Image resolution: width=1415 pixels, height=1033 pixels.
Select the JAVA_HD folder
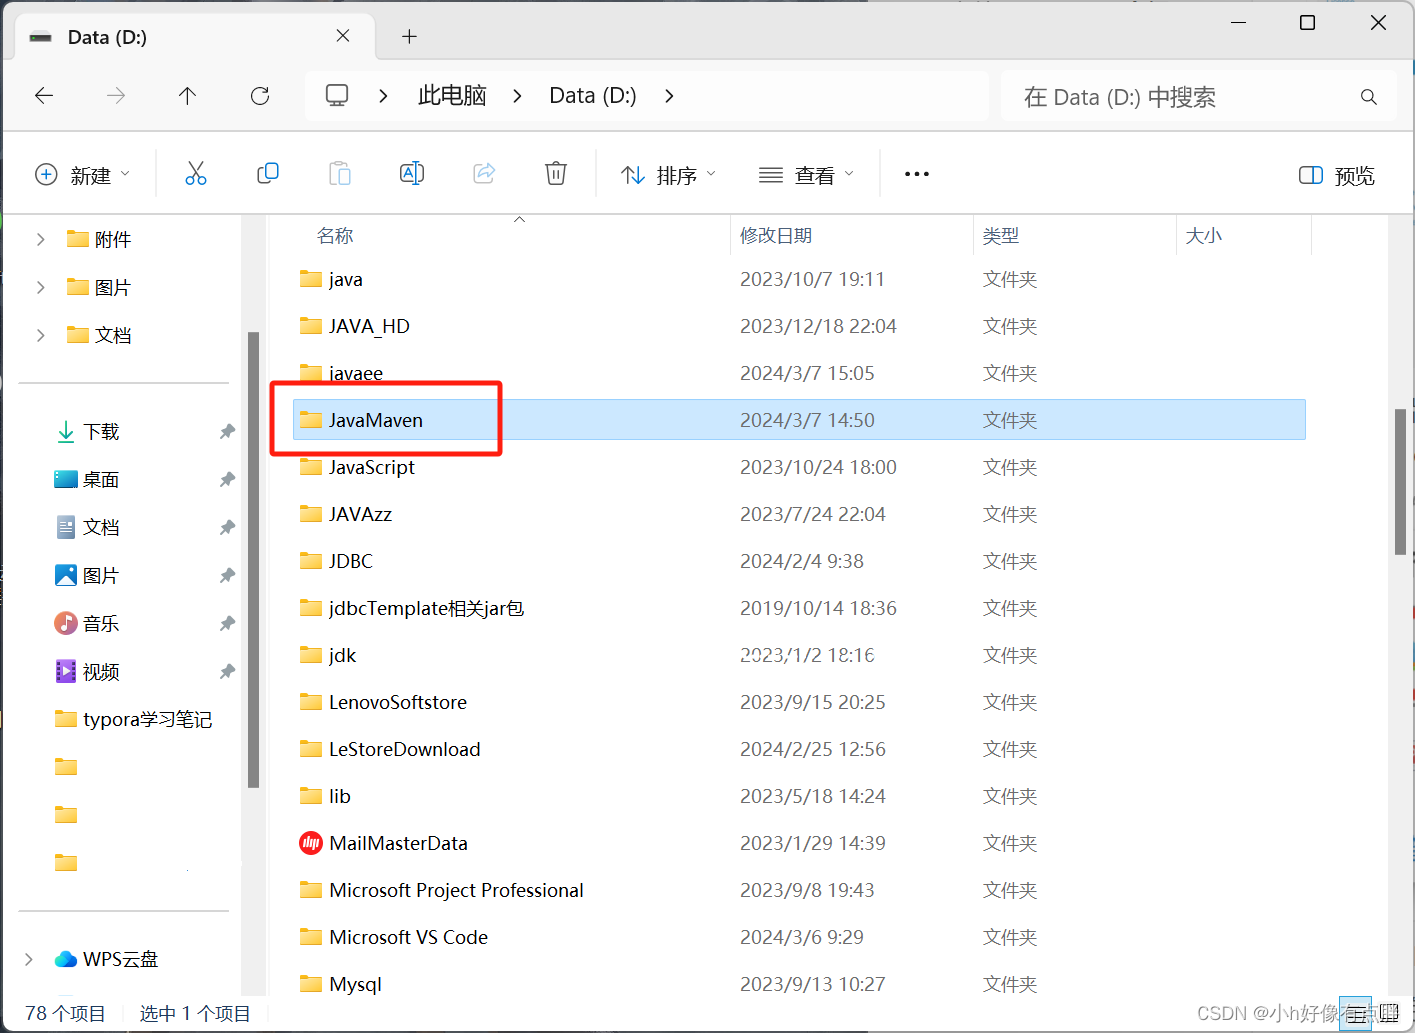(799, 326)
